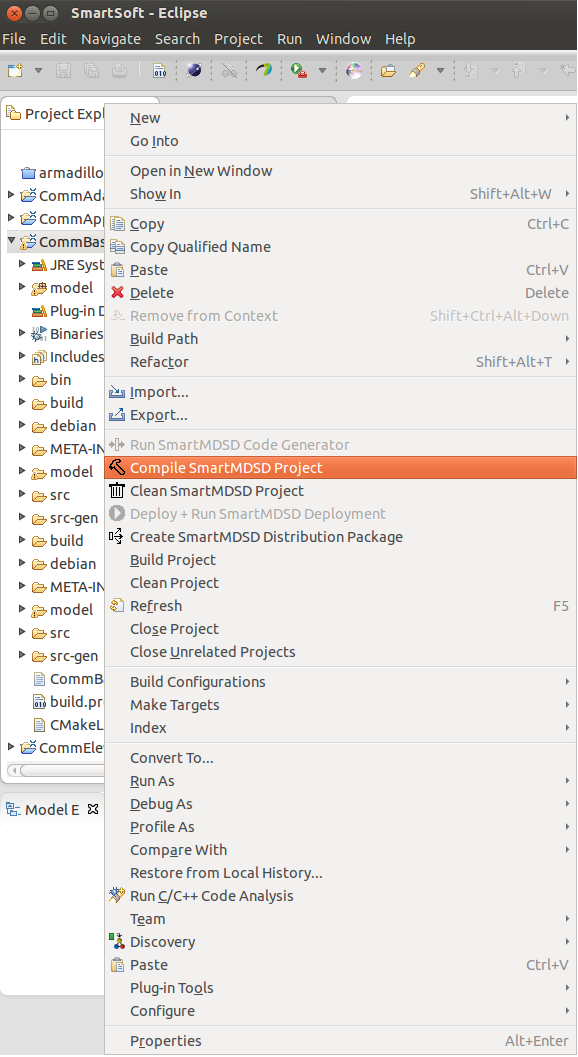Screen dimensions: 578x1057
Task: Click the Save All toolbar icon
Action: (x=91, y=70)
